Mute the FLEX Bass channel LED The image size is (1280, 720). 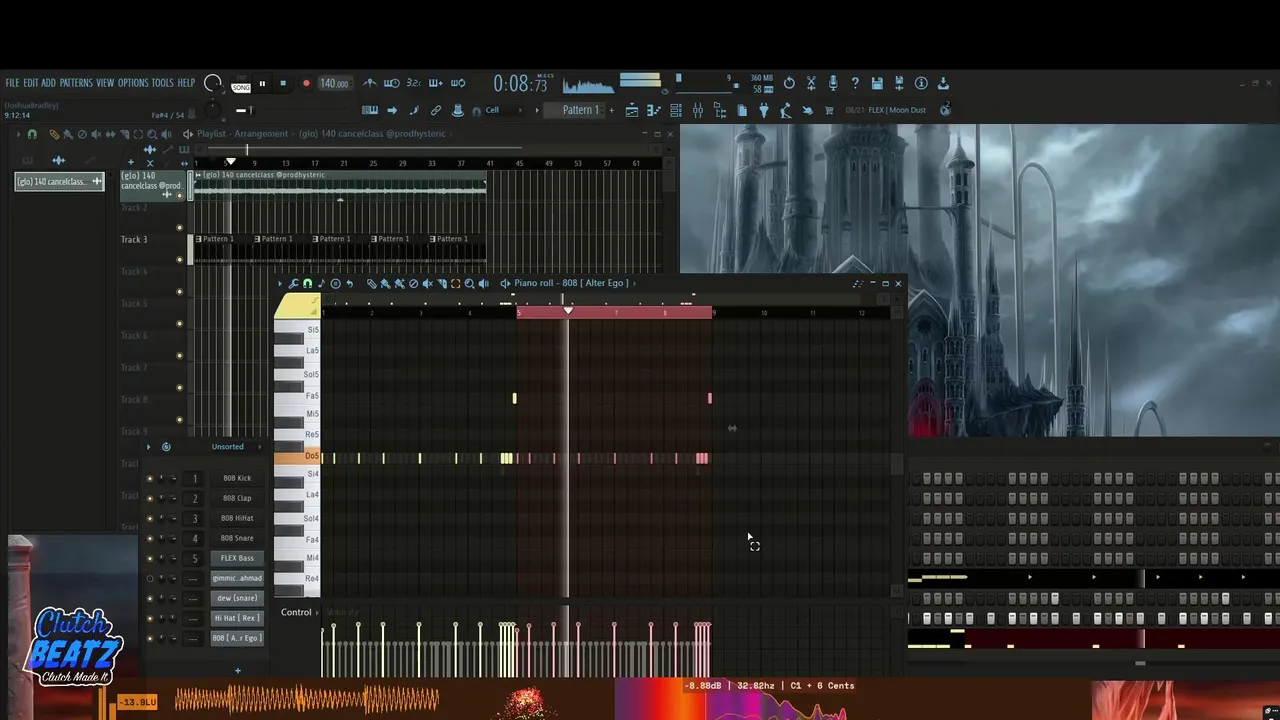pos(150,558)
